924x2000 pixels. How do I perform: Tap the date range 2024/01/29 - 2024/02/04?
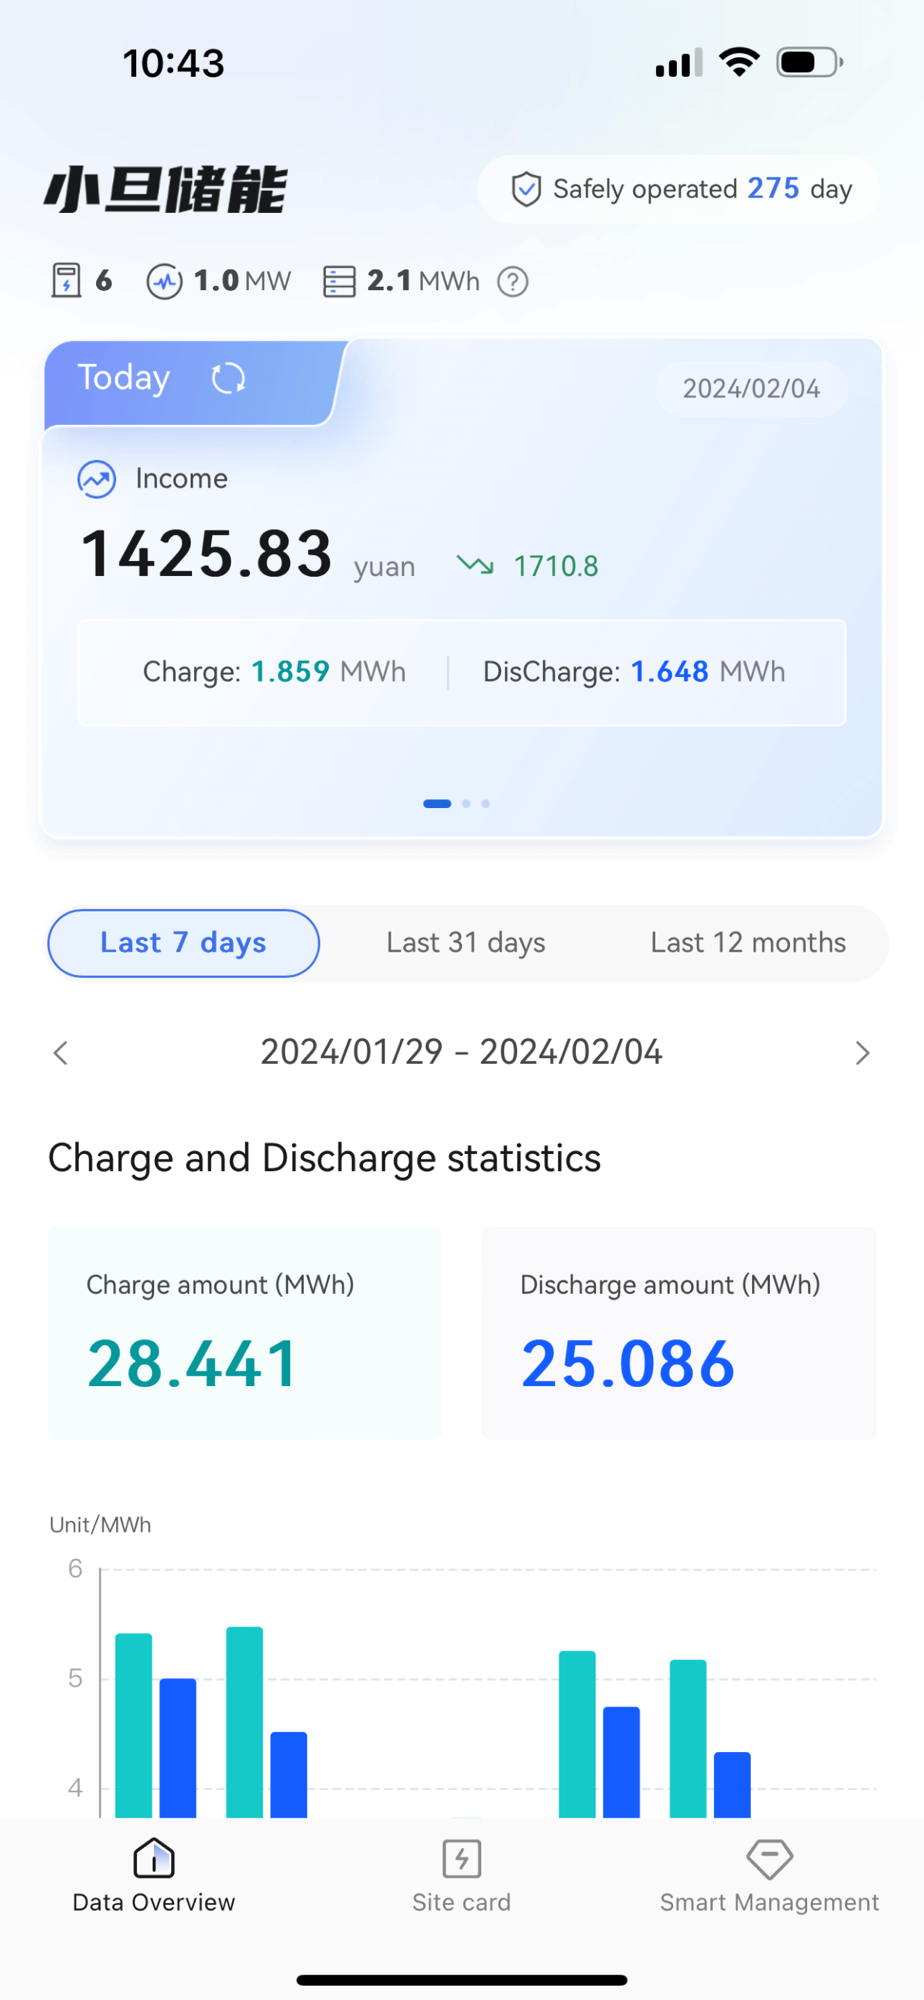[461, 1052]
